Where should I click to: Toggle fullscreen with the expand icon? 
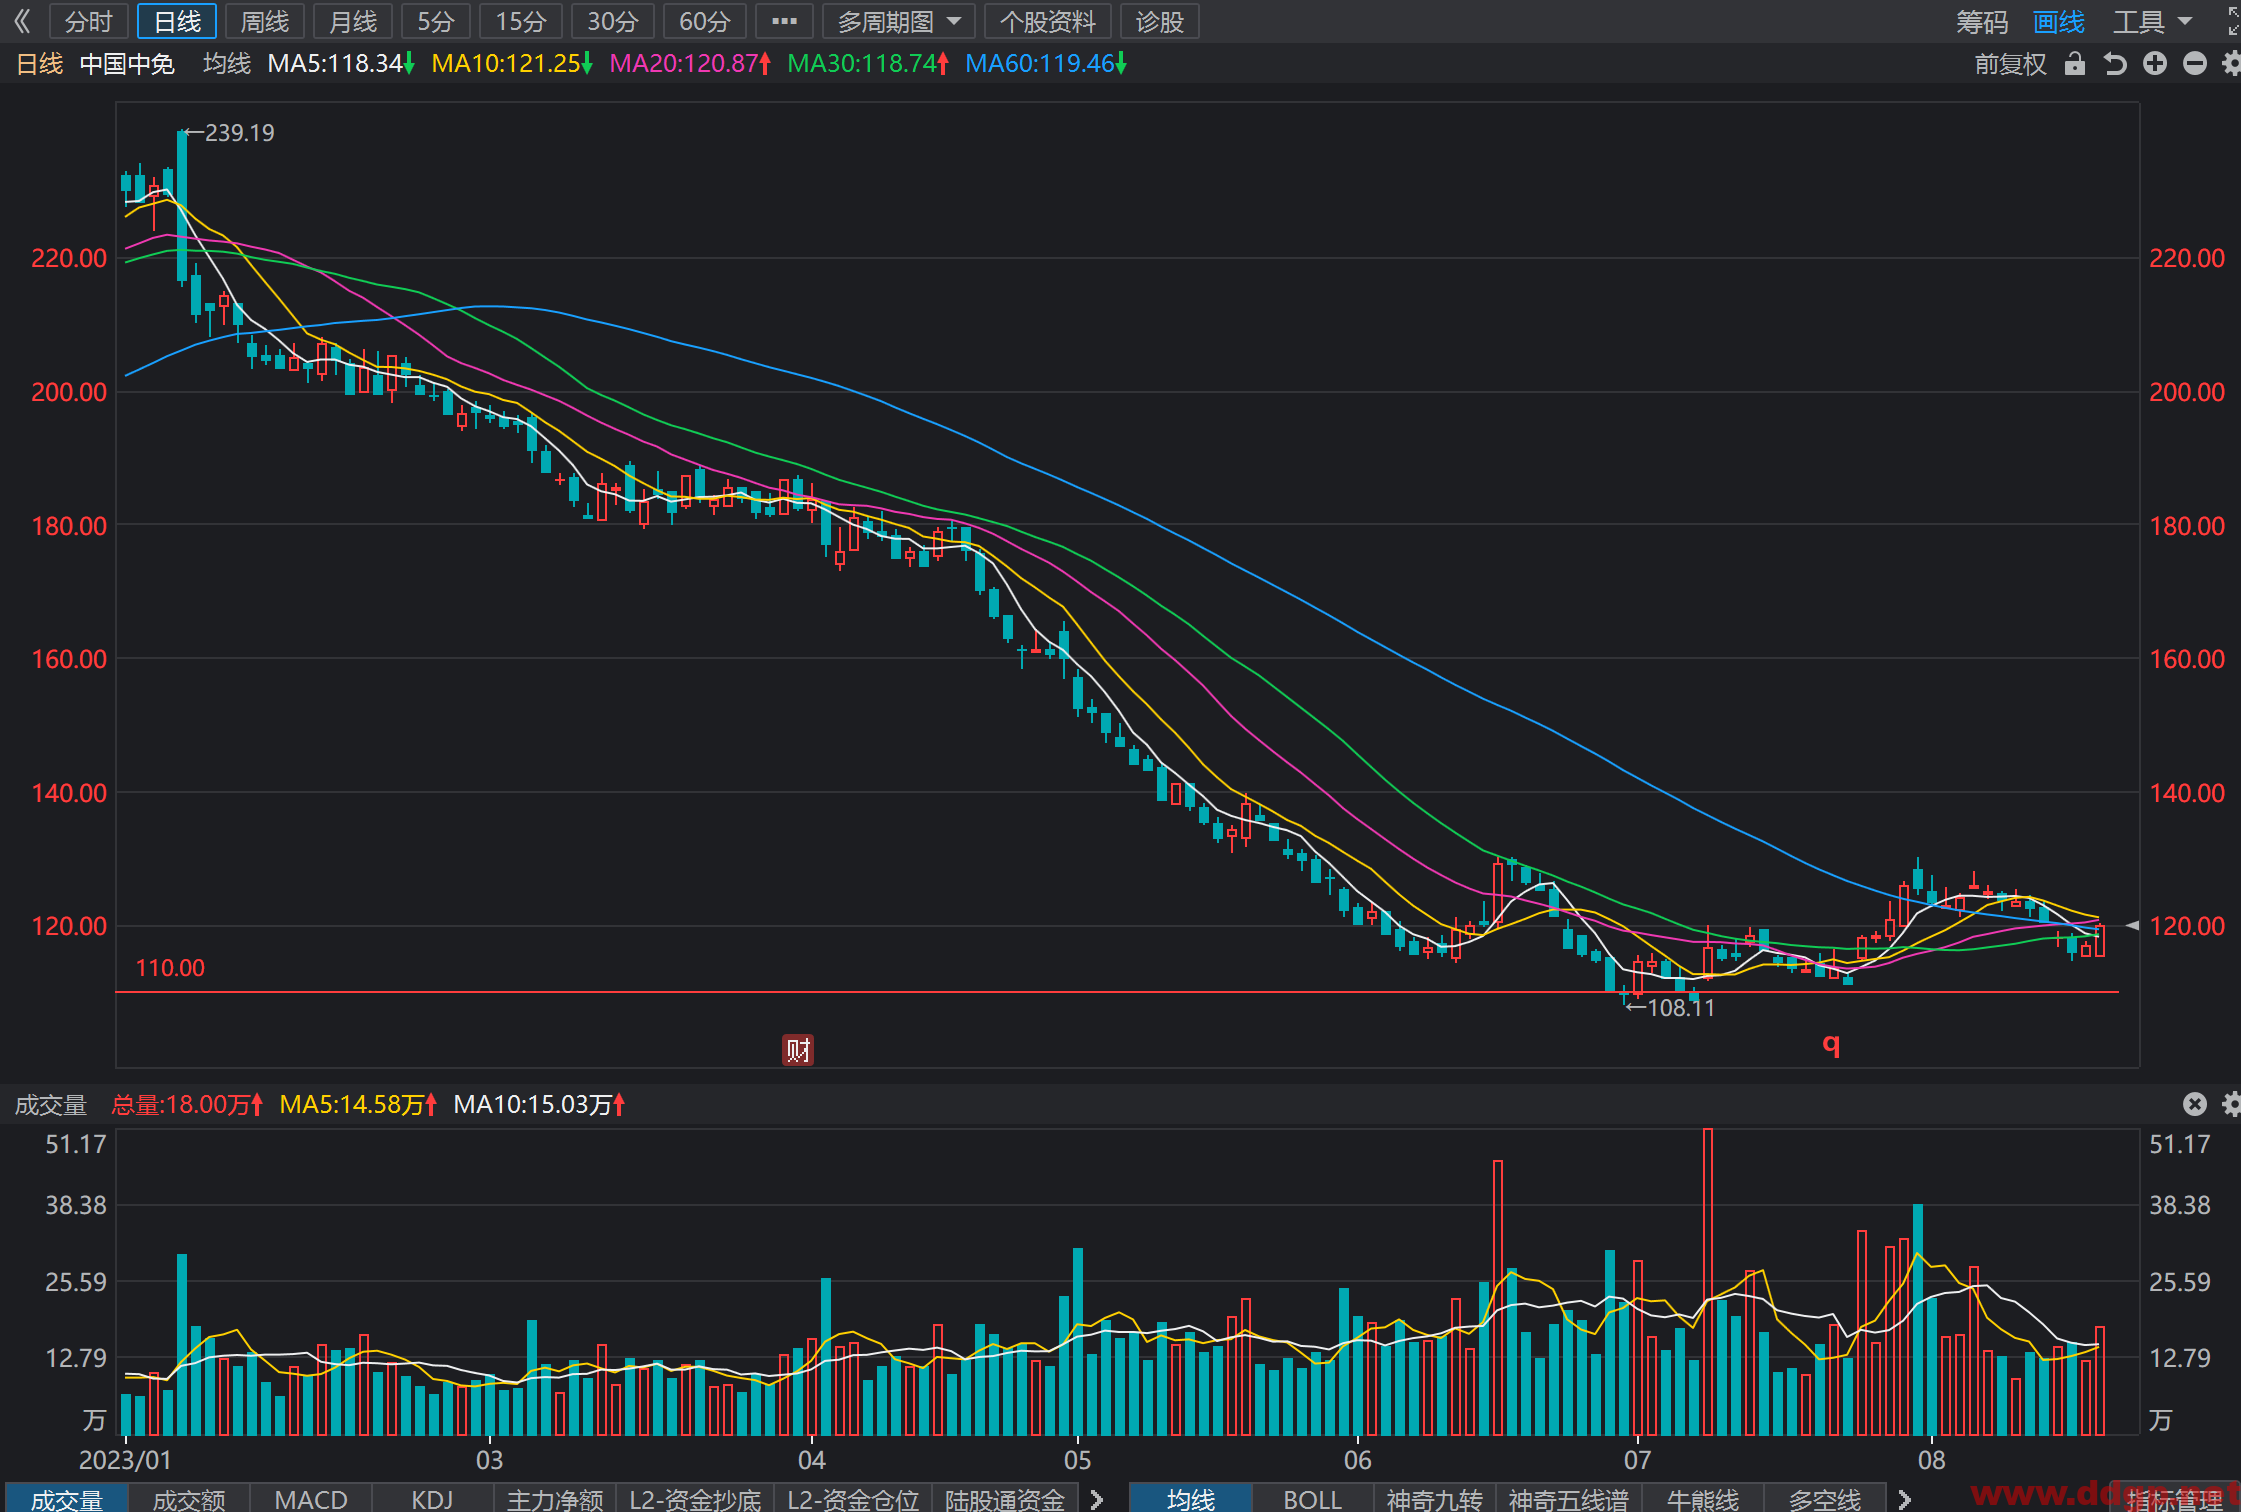click(x=2232, y=21)
